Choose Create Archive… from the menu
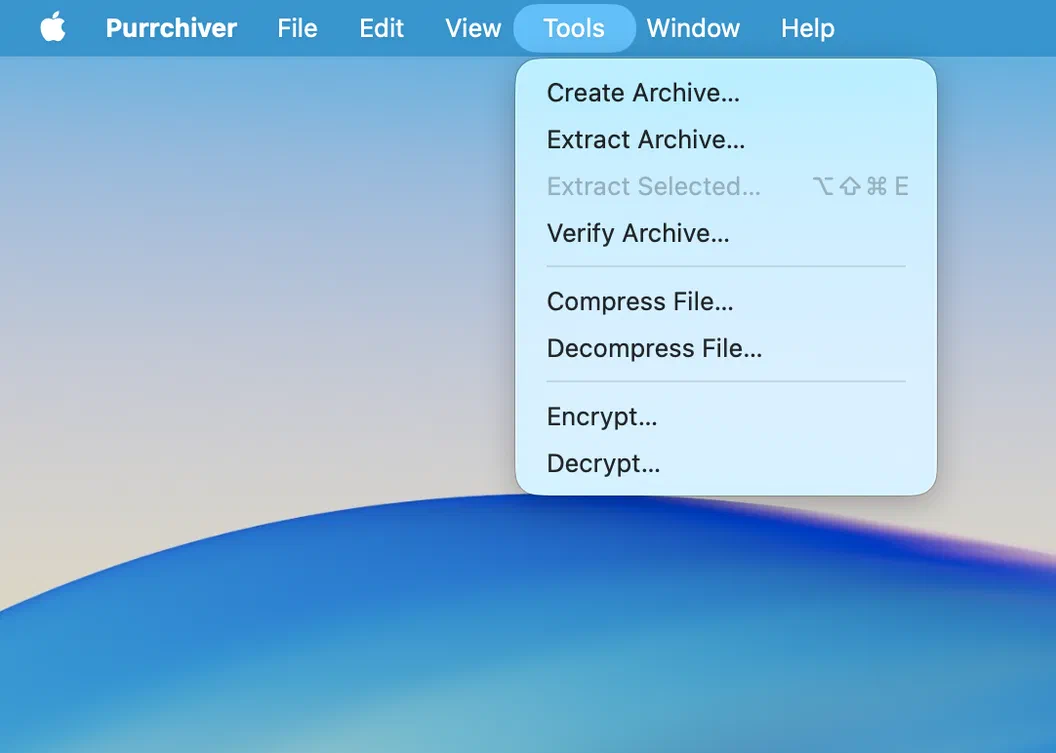 tap(726, 93)
